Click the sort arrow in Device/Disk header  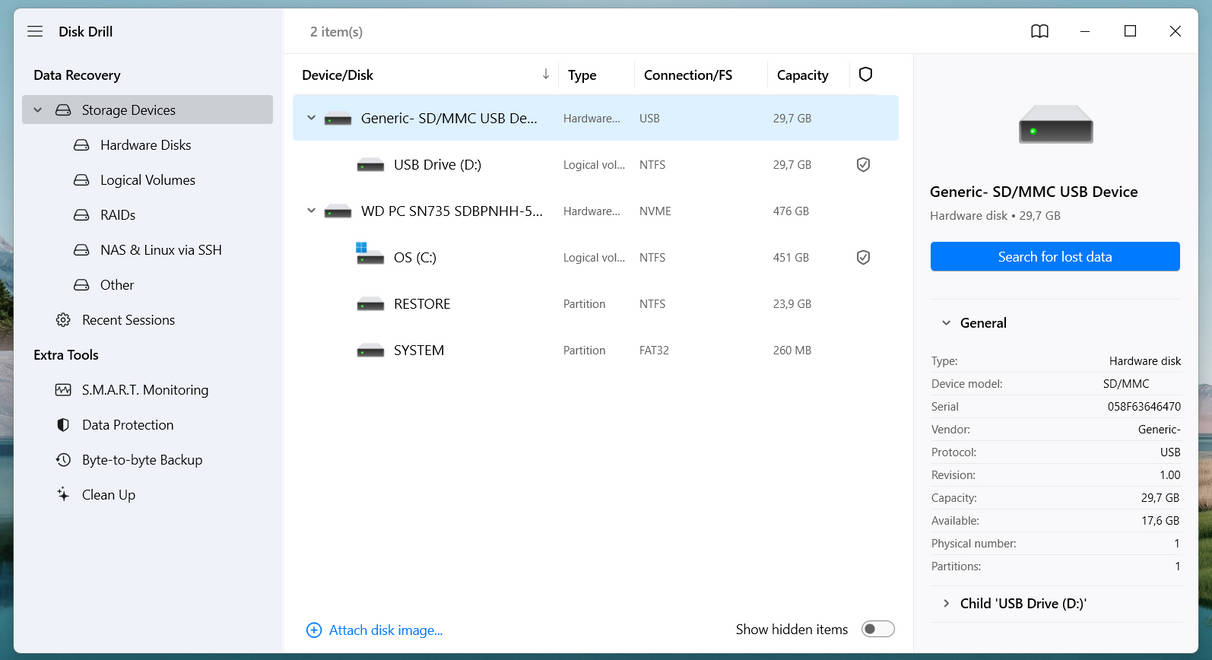click(x=546, y=74)
